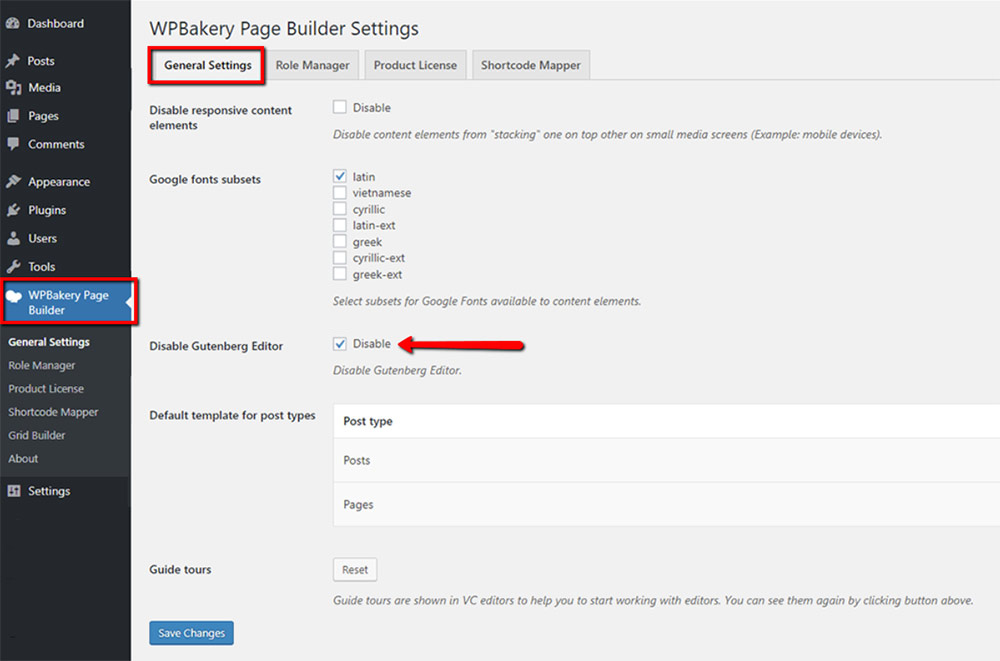This screenshot has width=1000, height=661.
Task: Open the General Settings tab
Action: [x=207, y=65]
